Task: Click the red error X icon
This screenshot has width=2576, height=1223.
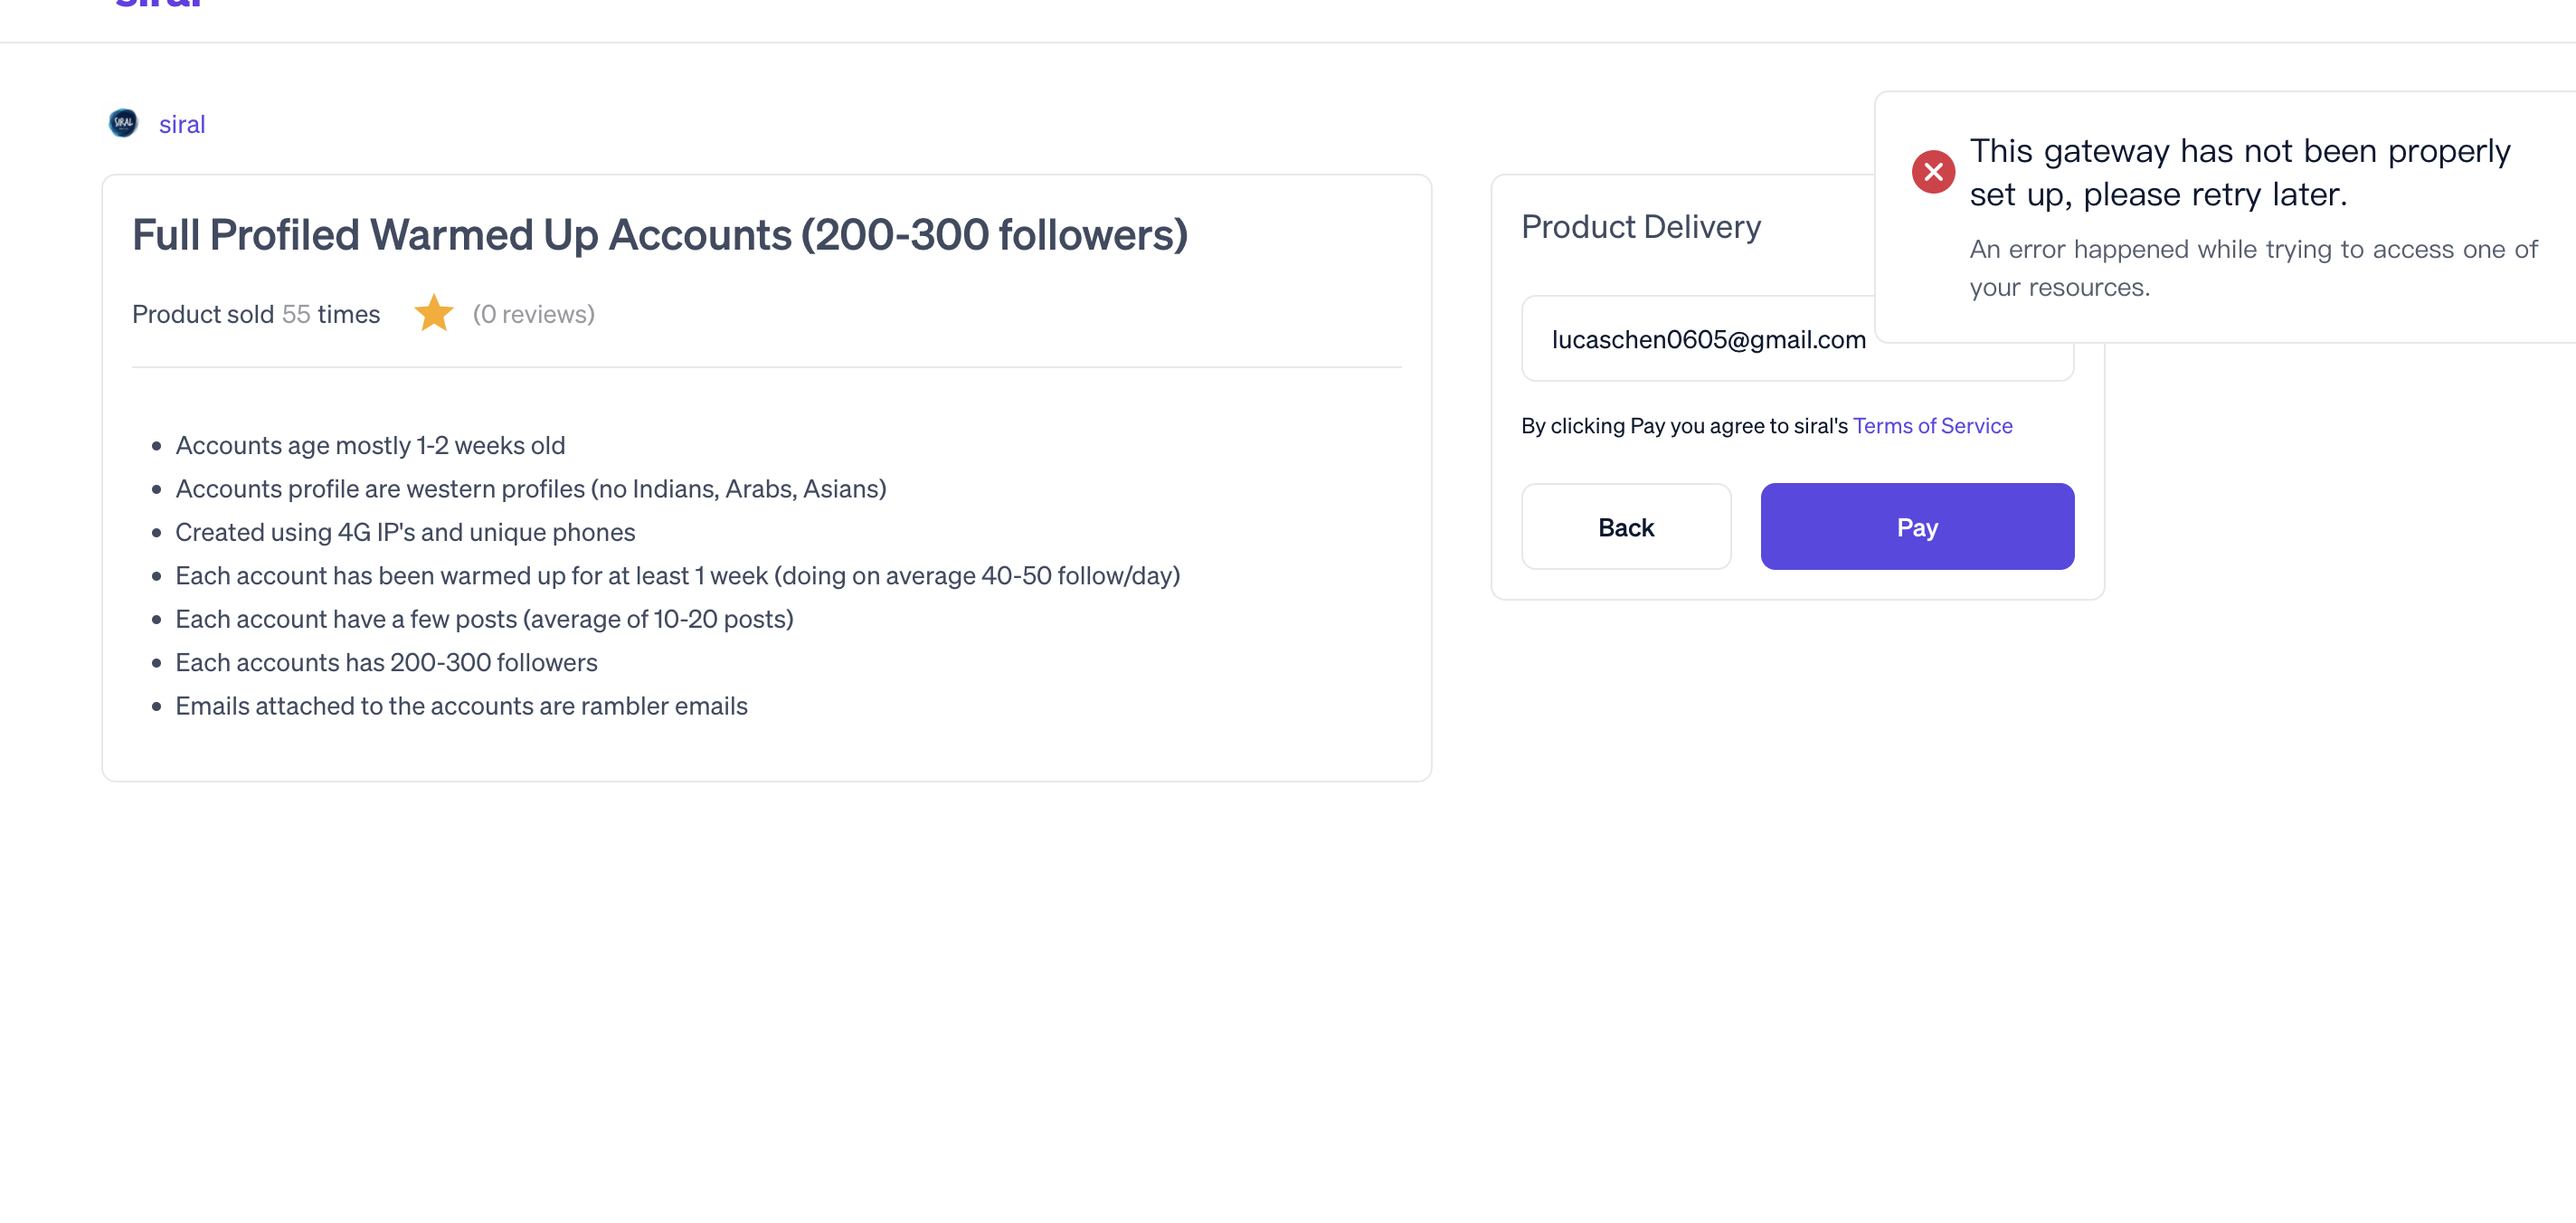Action: point(1933,172)
